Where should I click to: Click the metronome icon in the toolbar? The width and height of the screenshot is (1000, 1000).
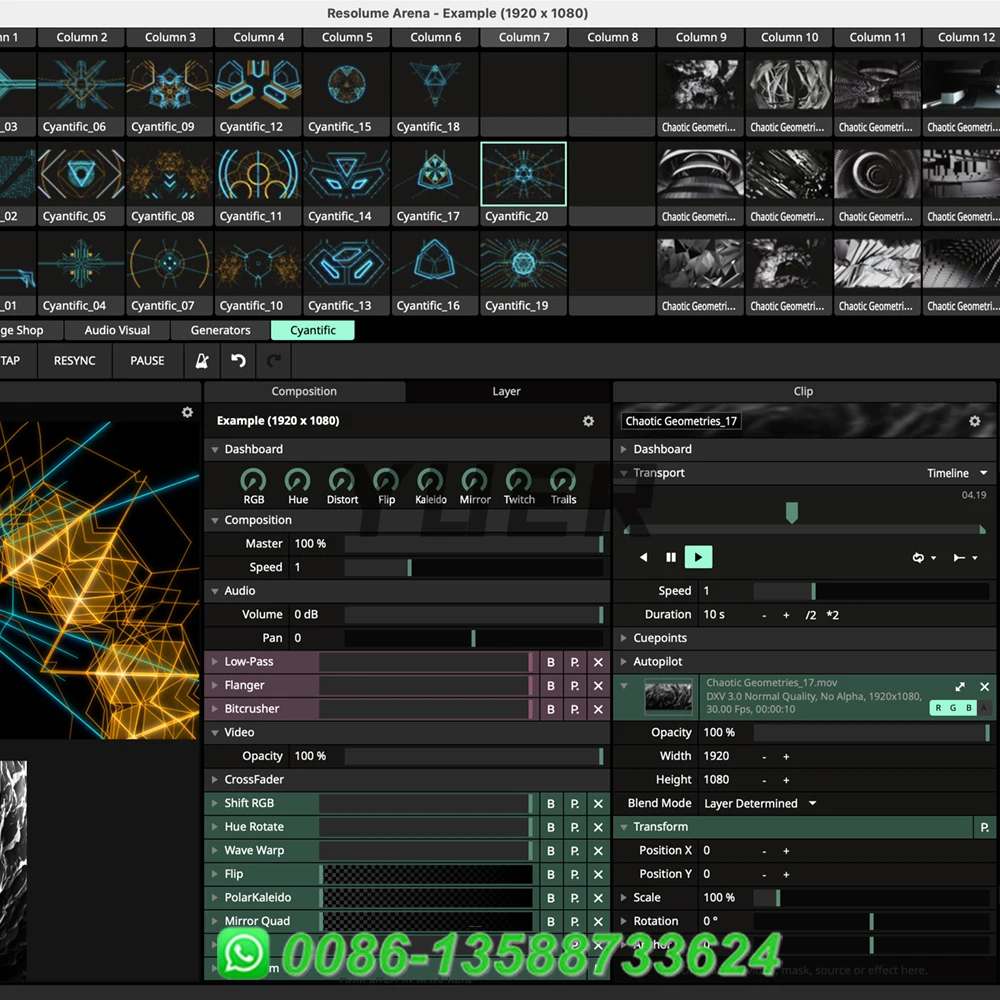click(202, 361)
